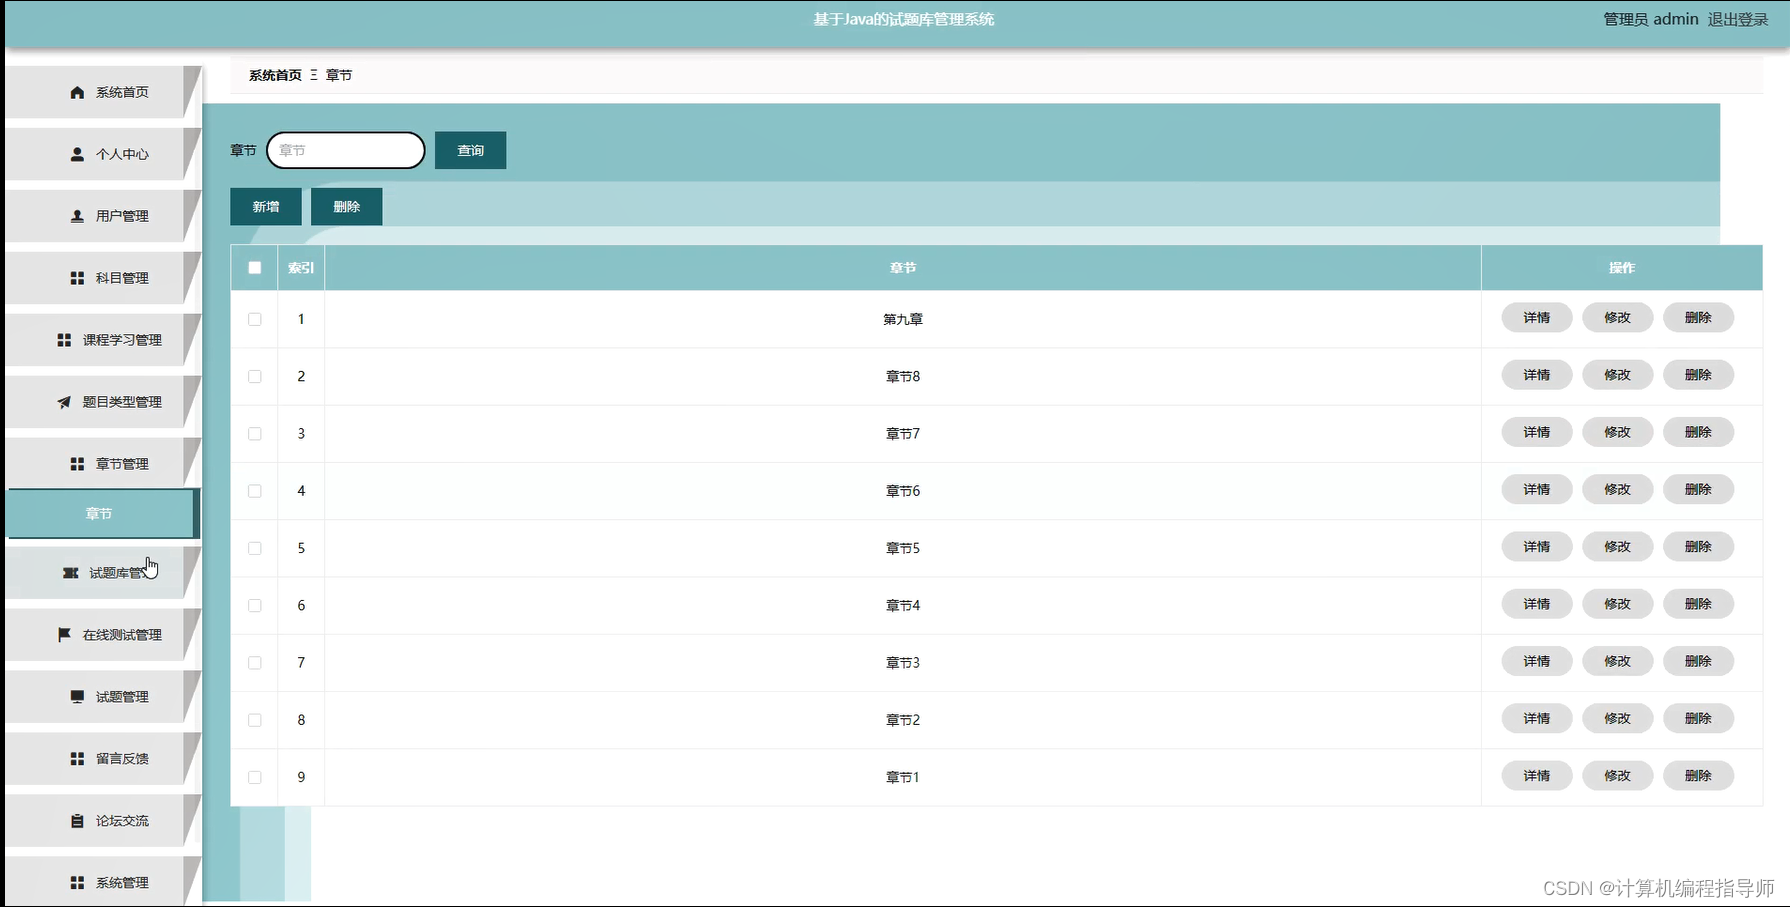1790x907 pixels.
Task: Click the 索引 column header
Action: [x=301, y=268]
